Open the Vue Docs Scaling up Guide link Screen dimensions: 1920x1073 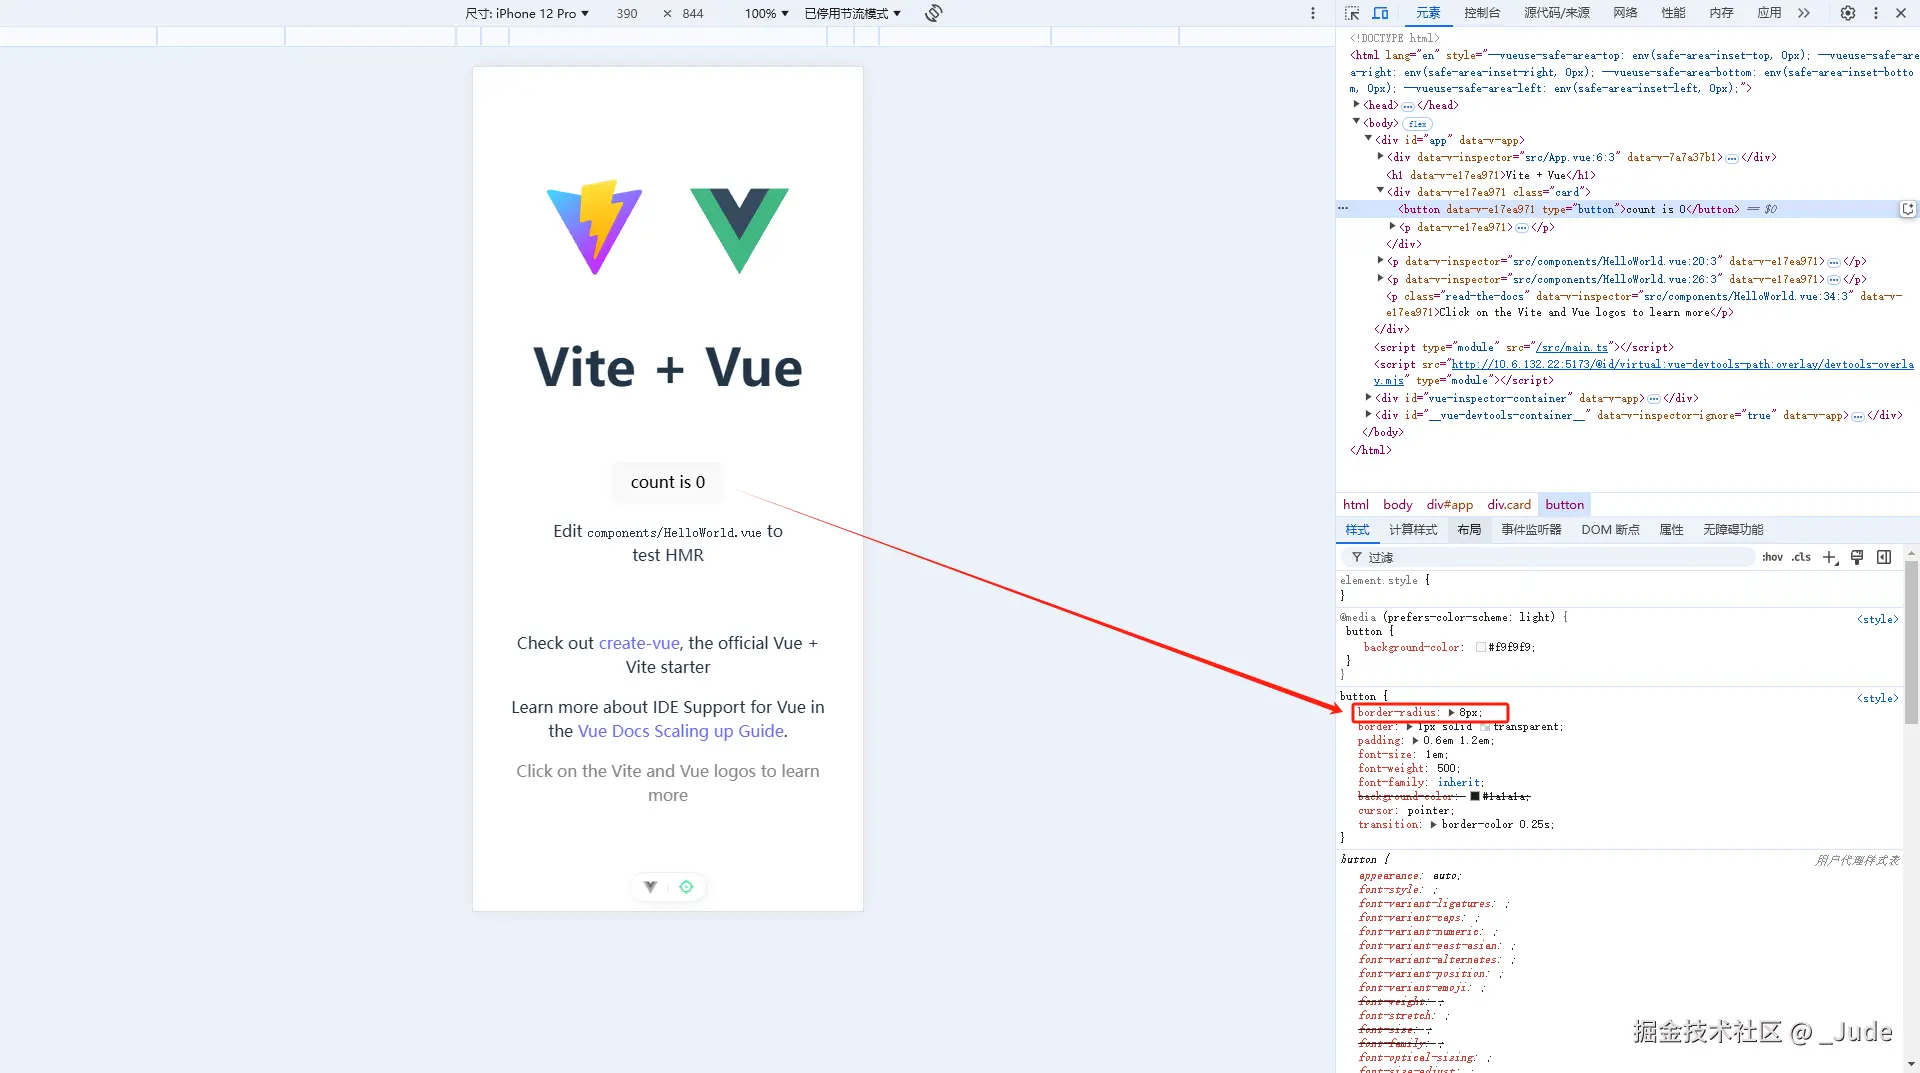[x=680, y=731]
